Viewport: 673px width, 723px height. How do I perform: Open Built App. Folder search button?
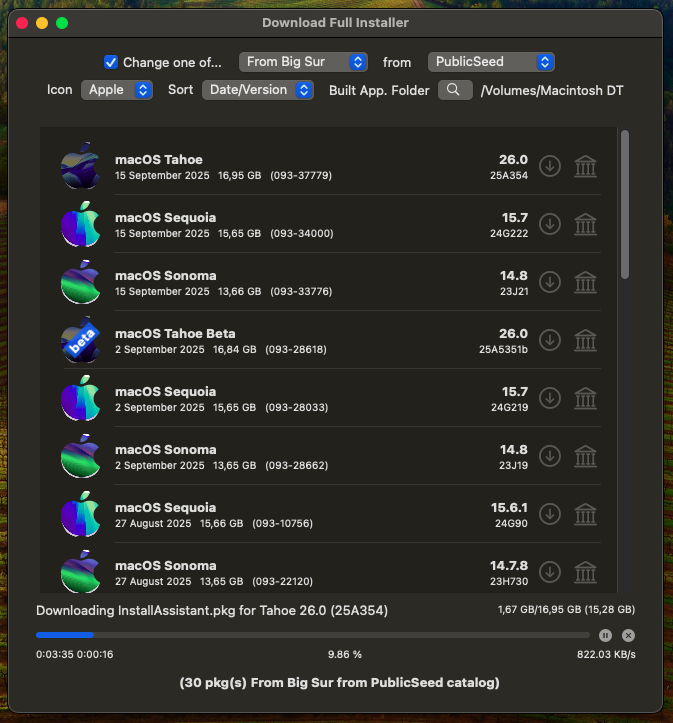click(455, 90)
